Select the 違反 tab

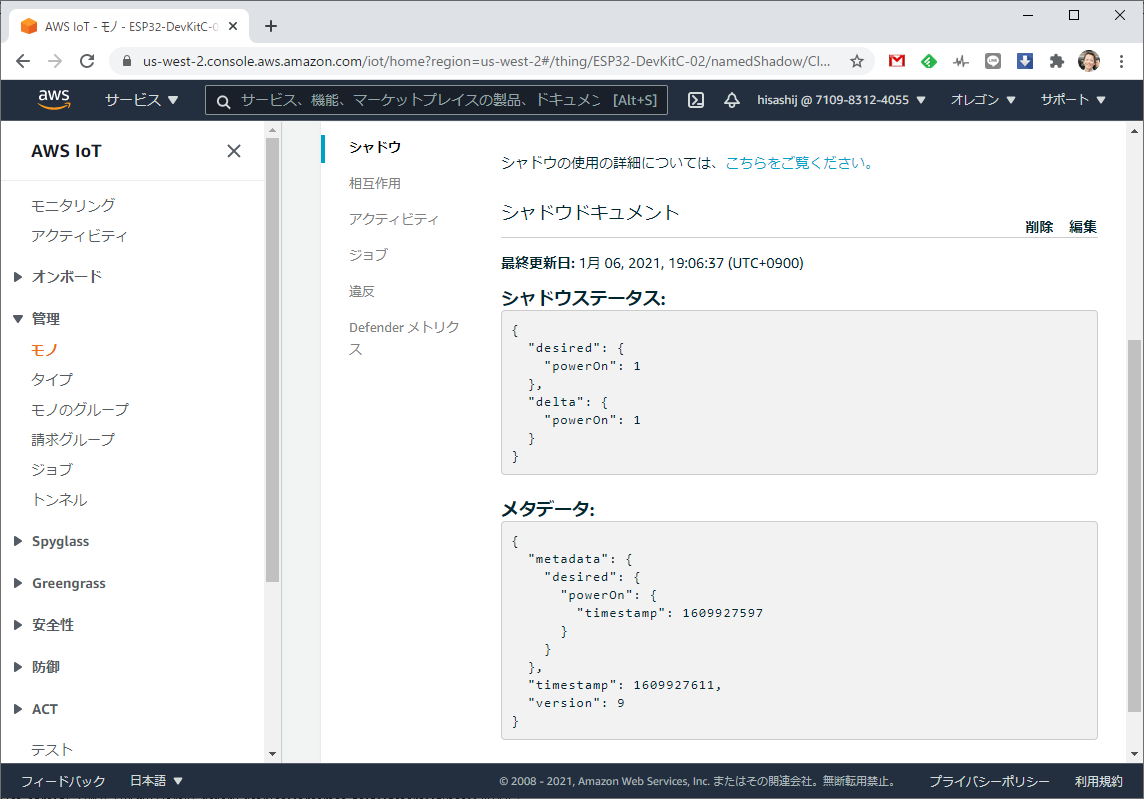click(x=362, y=291)
